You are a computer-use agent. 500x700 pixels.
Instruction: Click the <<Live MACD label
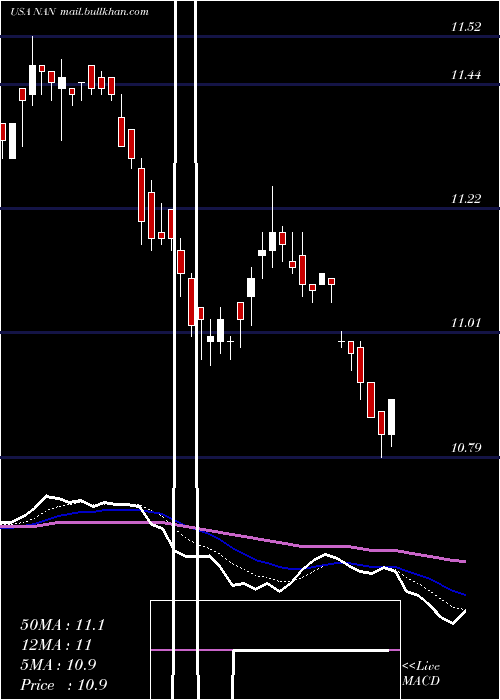tap(421, 673)
